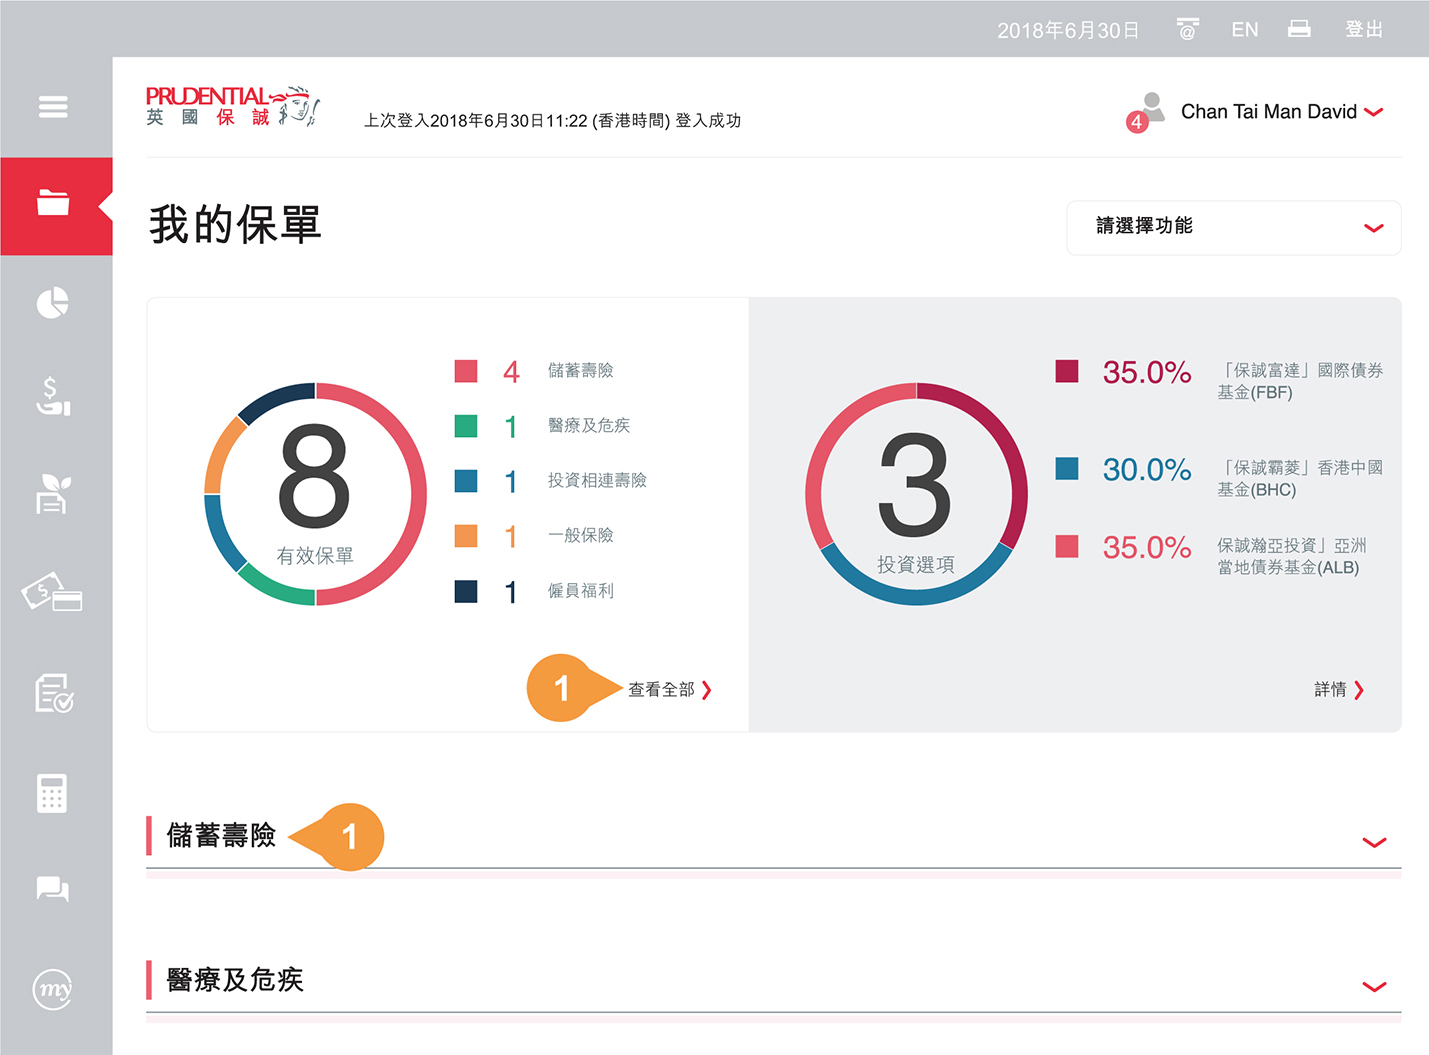Click the cash and card payment icon
This screenshot has height=1055, width=1429.
point(52,592)
